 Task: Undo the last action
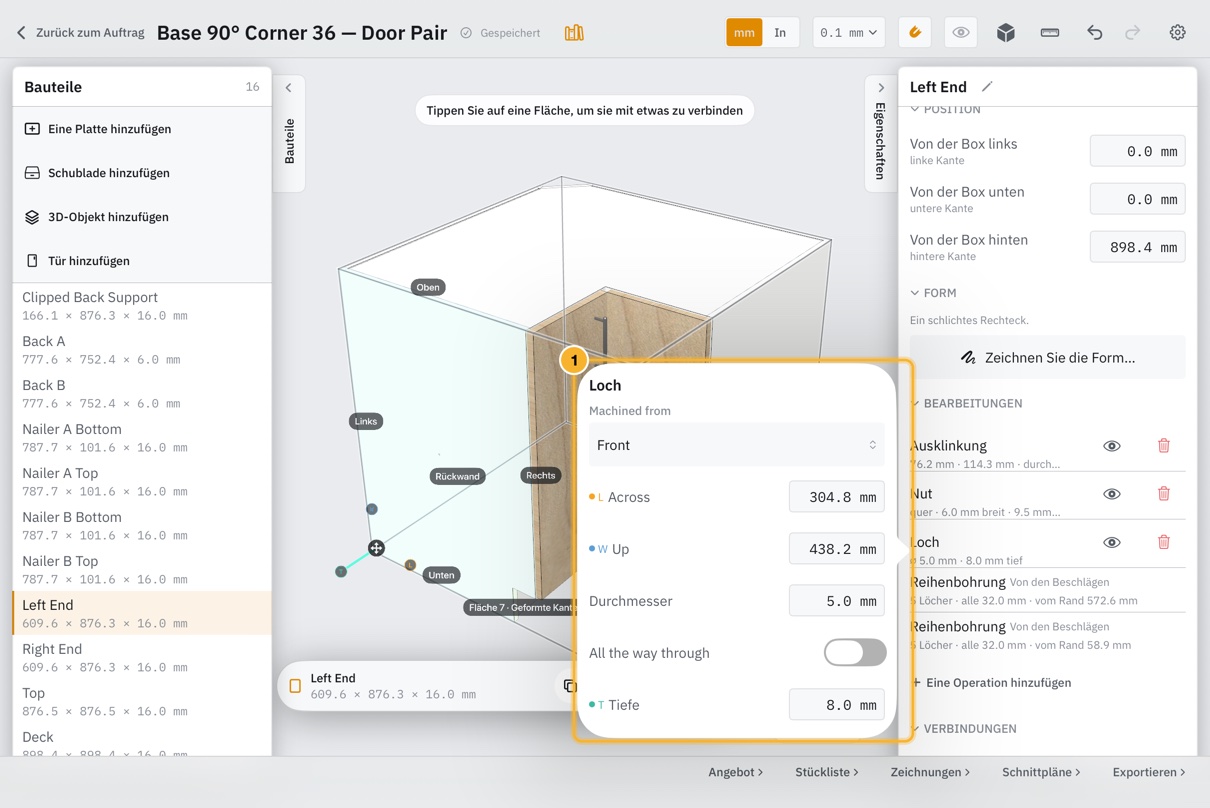click(x=1095, y=33)
